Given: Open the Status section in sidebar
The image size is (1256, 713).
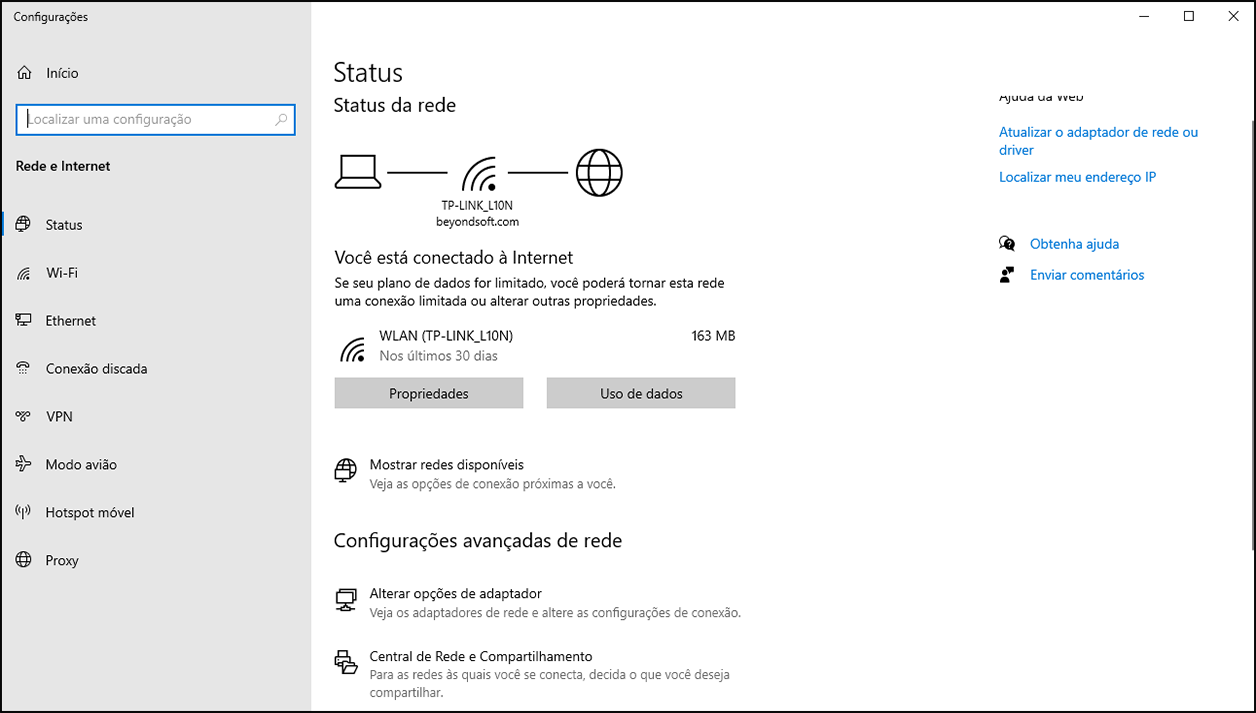Looking at the screenshot, I should click(64, 225).
